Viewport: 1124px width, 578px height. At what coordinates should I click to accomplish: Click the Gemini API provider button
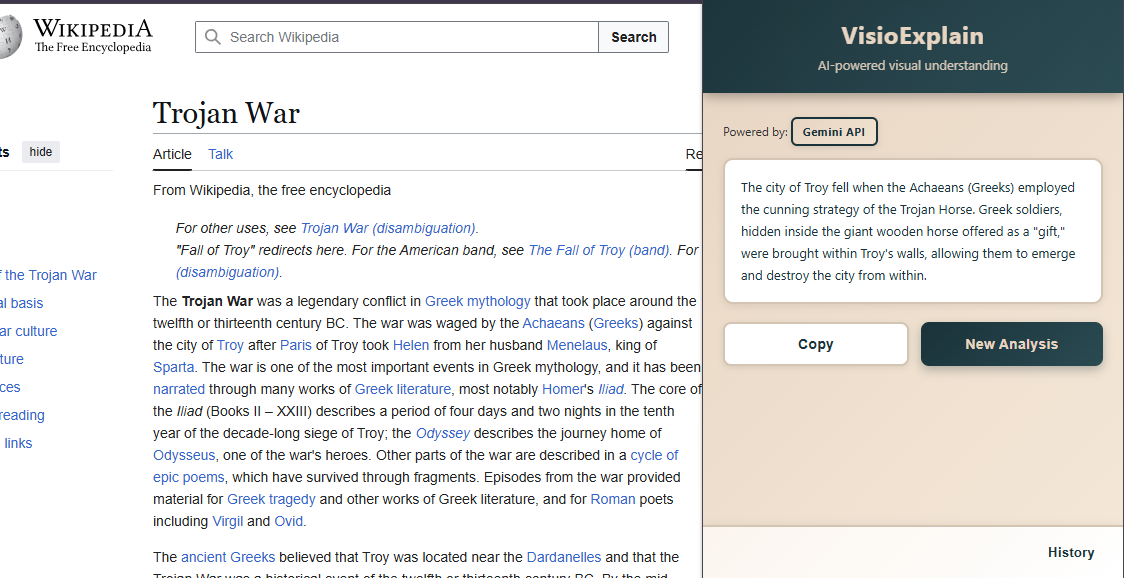tap(834, 132)
